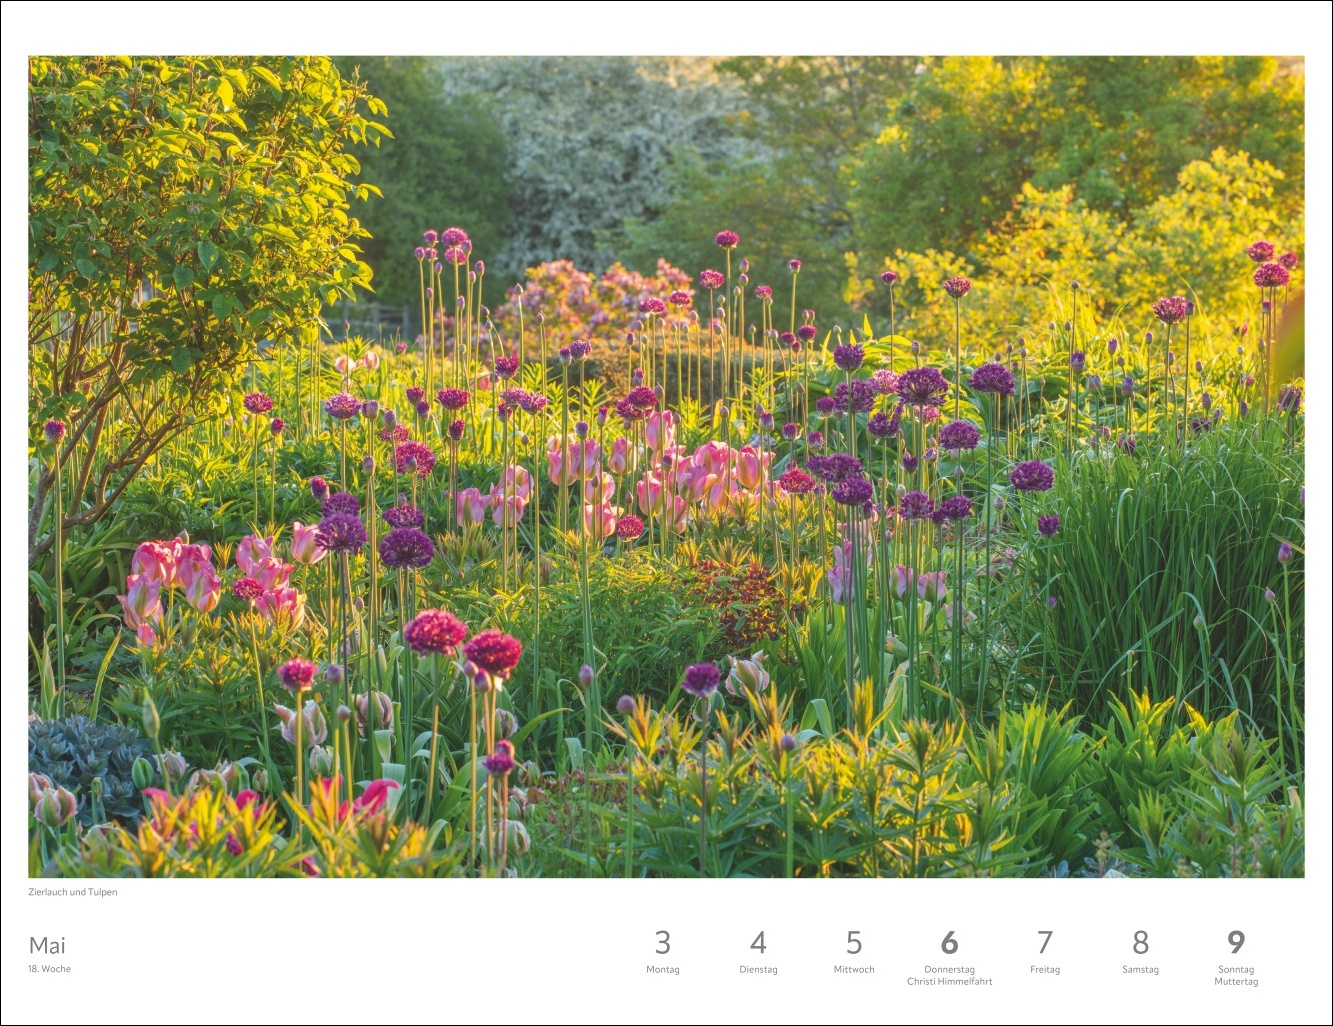Screen dimensions: 1333x1026
Task: Open the 'Muttertag' holiday note
Action: [x=1236, y=982]
